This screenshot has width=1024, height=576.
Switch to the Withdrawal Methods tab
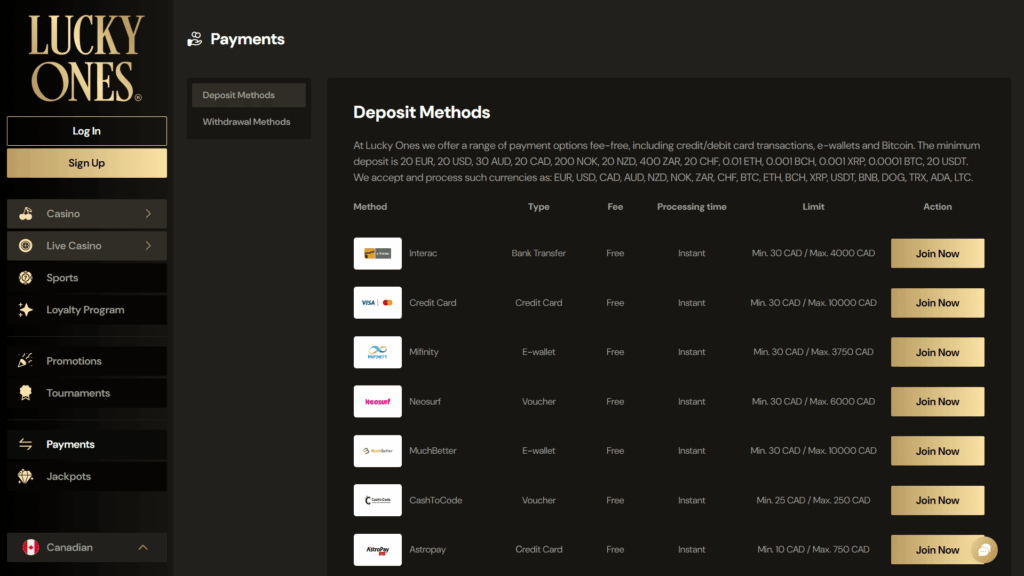coord(248,121)
